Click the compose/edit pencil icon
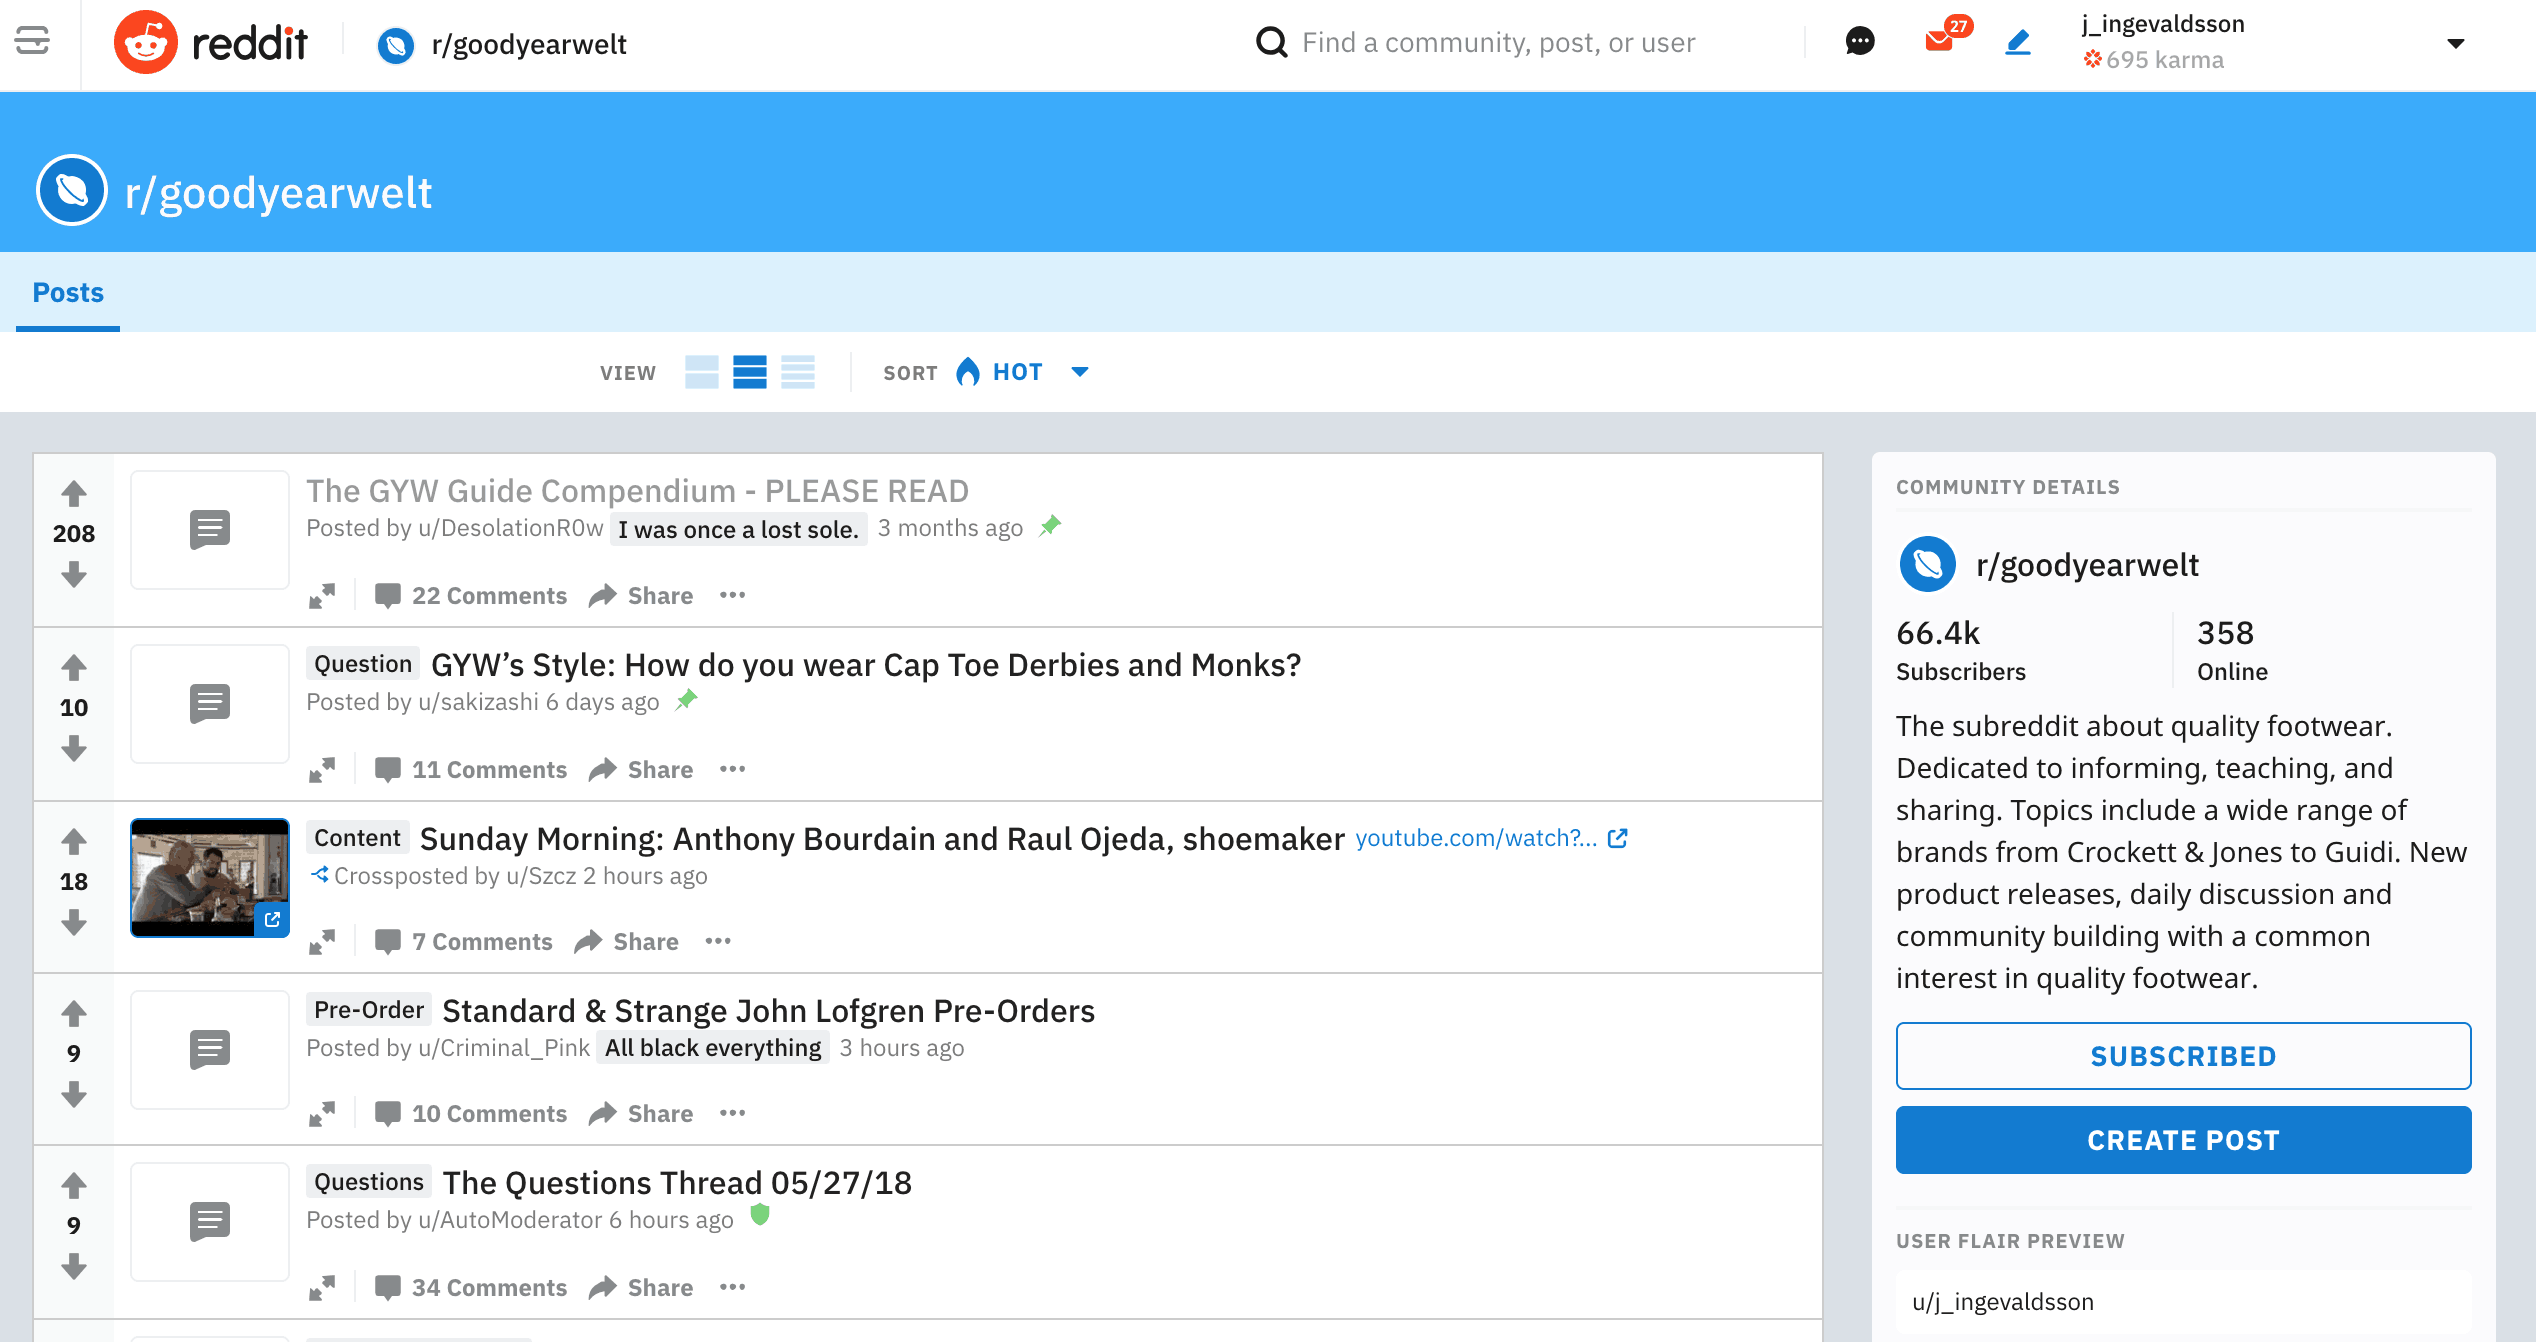2536x1342 pixels. point(2014,44)
